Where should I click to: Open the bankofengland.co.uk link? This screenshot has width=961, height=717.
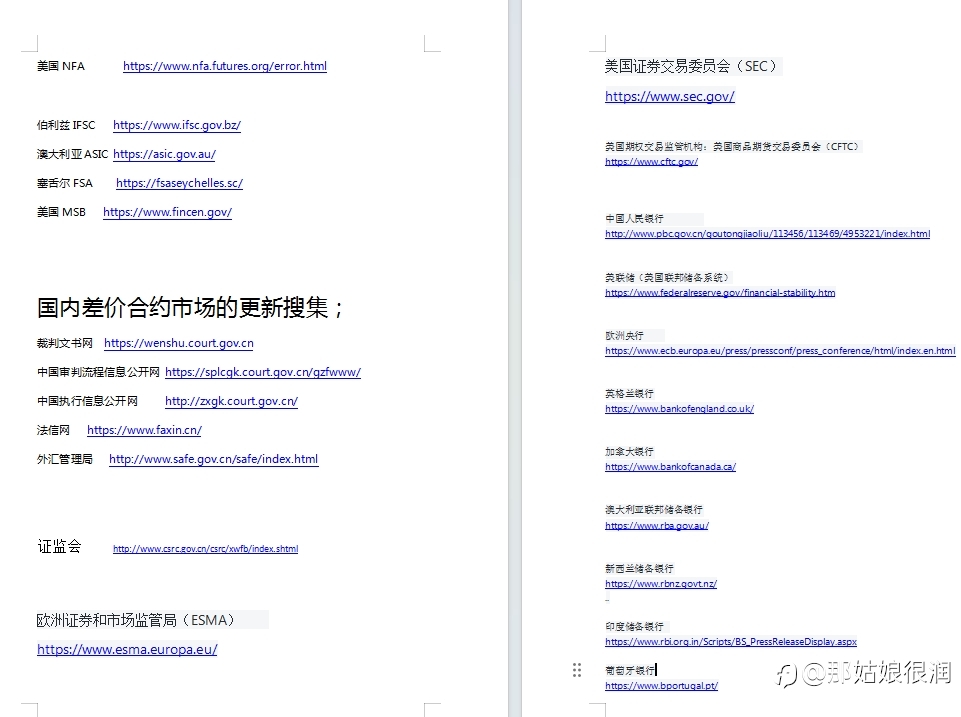[x=680, y=409]
